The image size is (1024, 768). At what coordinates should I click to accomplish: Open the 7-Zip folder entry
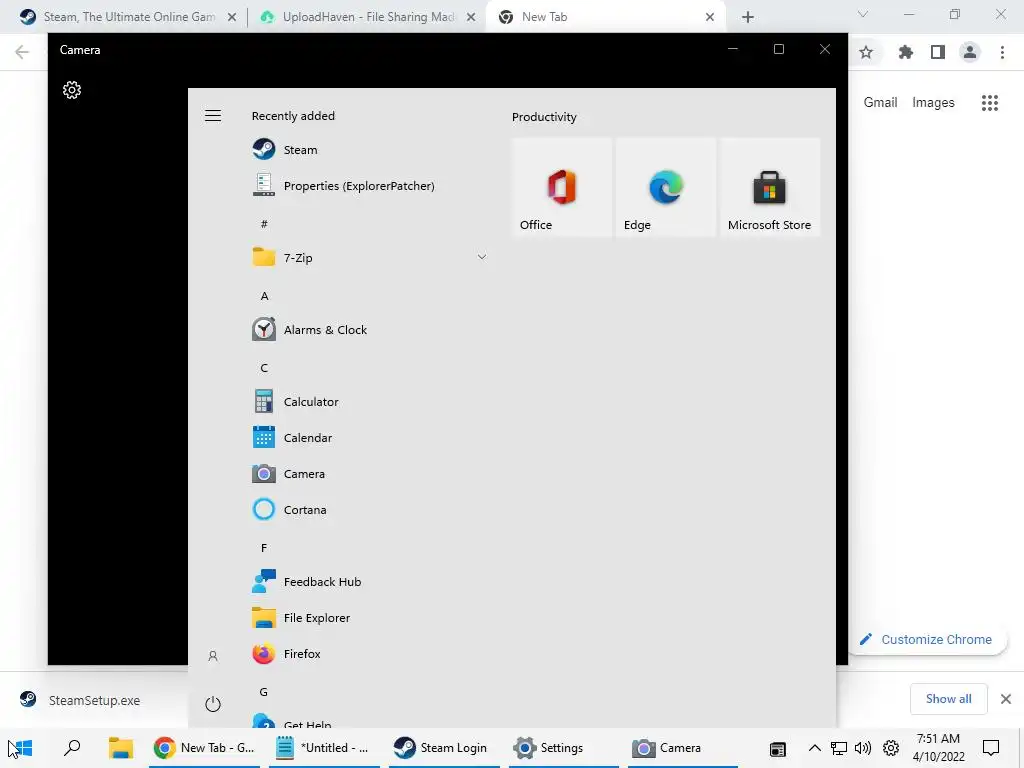click(370, 257)
